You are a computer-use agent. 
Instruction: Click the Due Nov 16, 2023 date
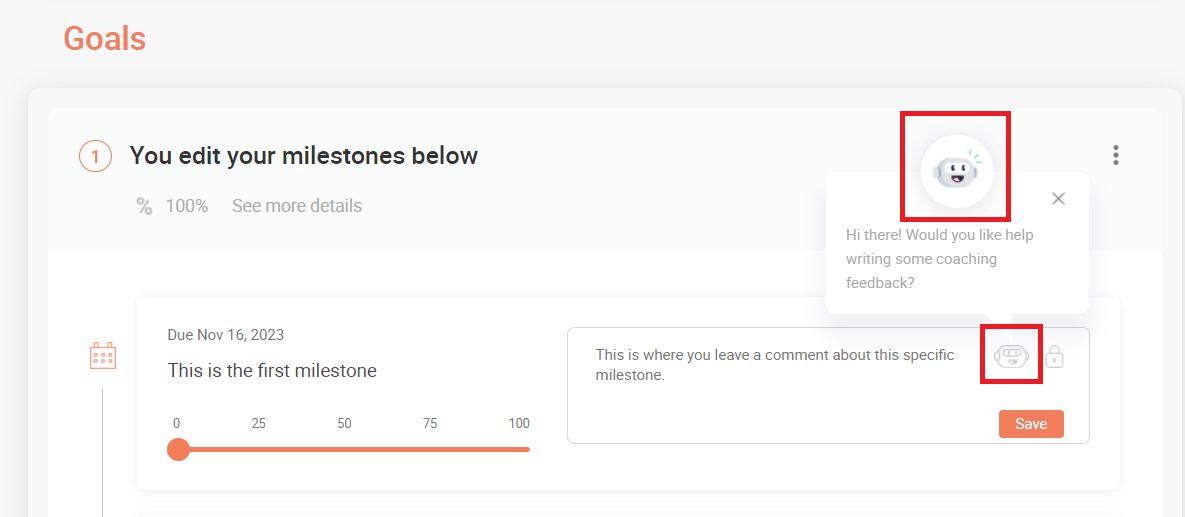[x=225, y=335]
